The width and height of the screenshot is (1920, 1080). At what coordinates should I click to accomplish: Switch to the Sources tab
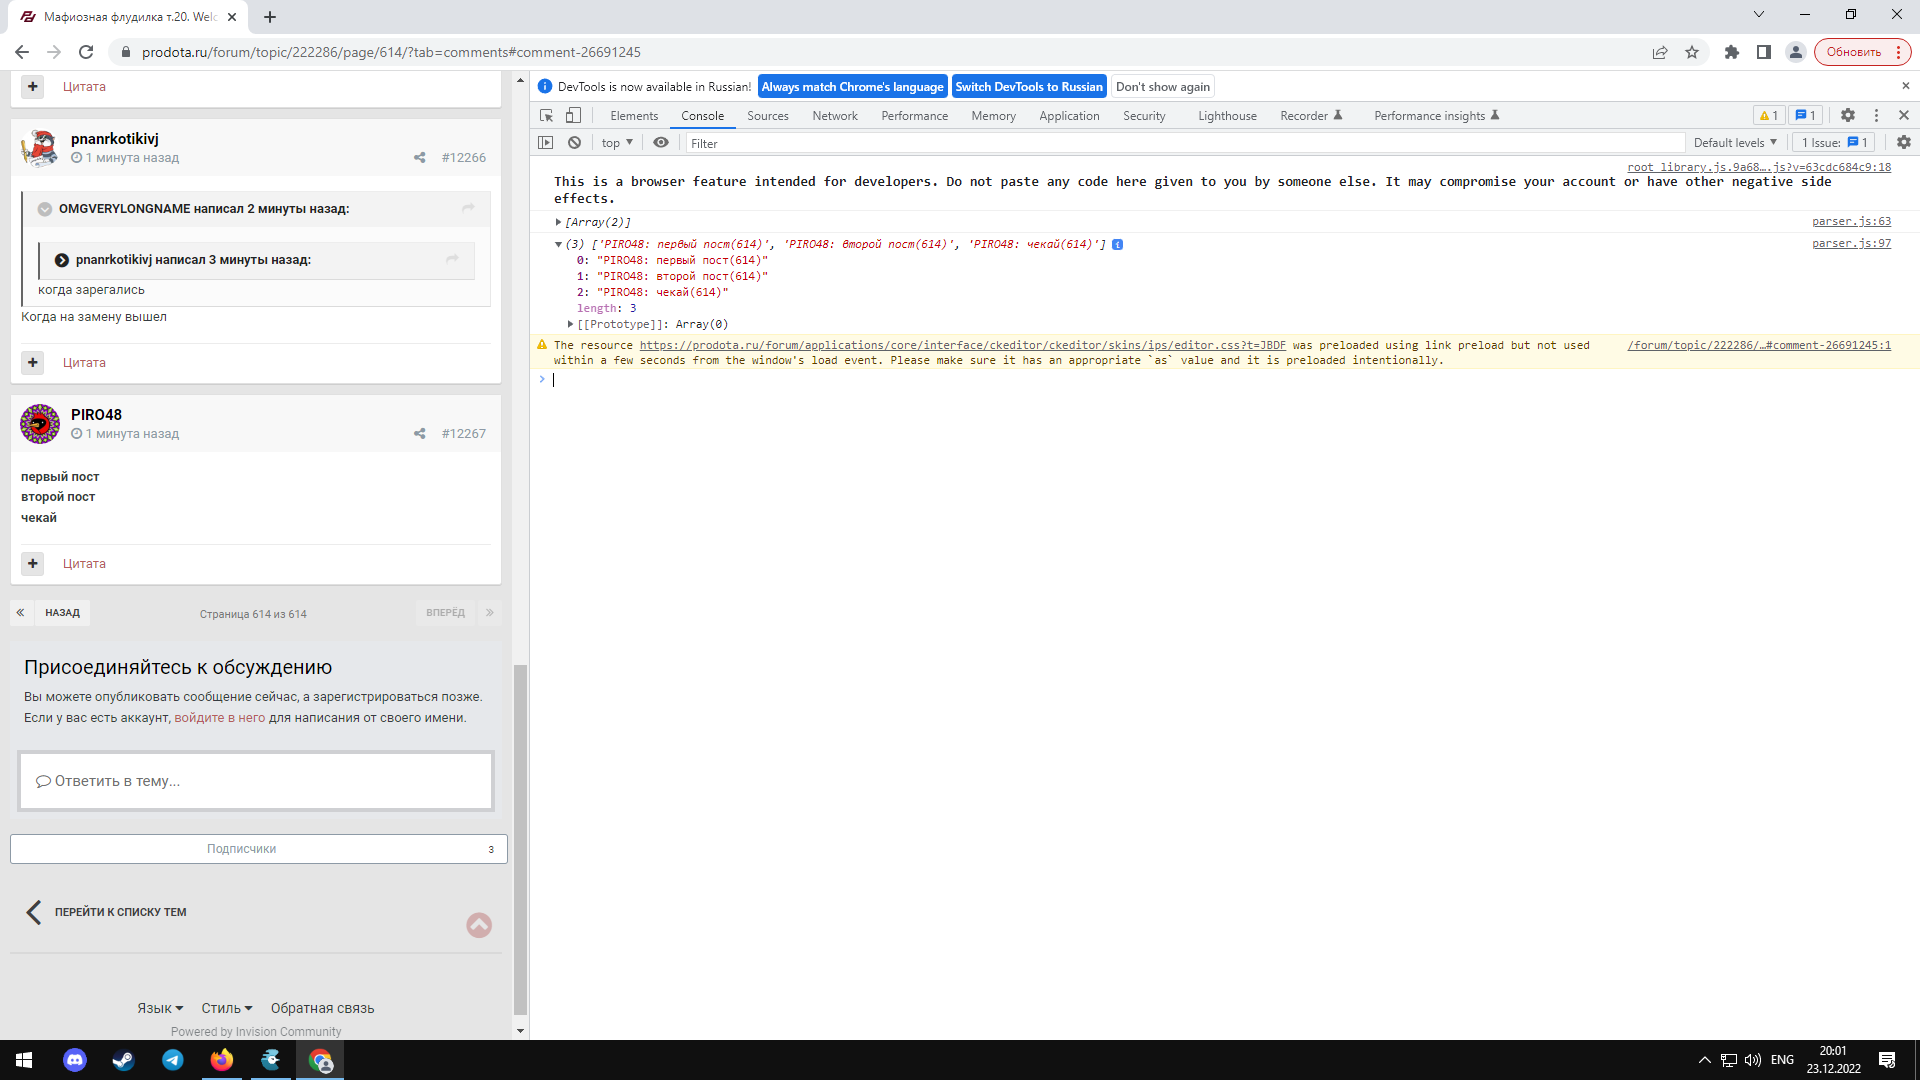[x=767, y=116]
